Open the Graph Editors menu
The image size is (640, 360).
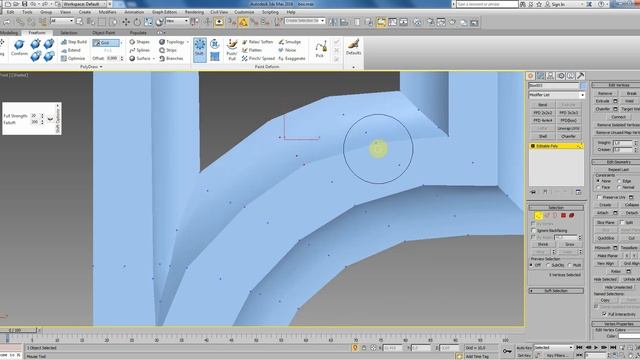tap(164, 12)
